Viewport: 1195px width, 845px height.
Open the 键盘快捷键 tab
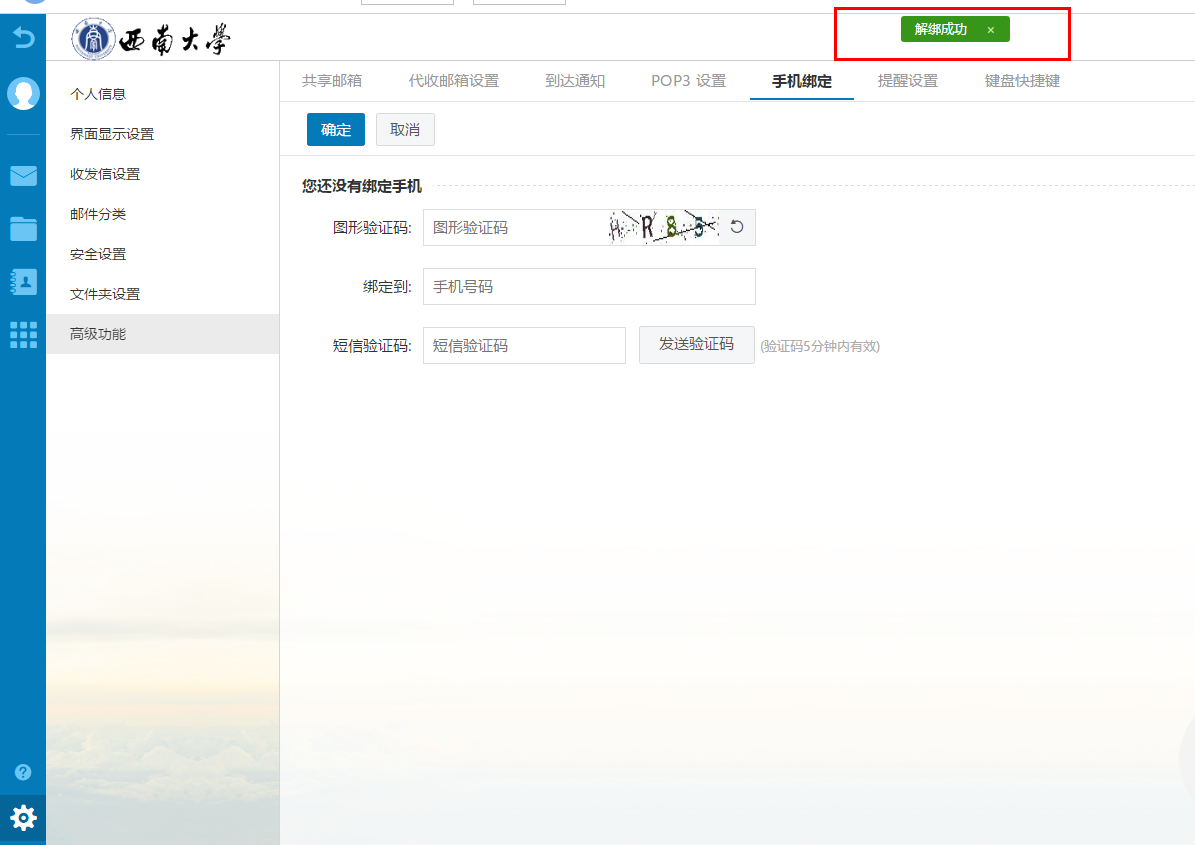(1022, 81)
